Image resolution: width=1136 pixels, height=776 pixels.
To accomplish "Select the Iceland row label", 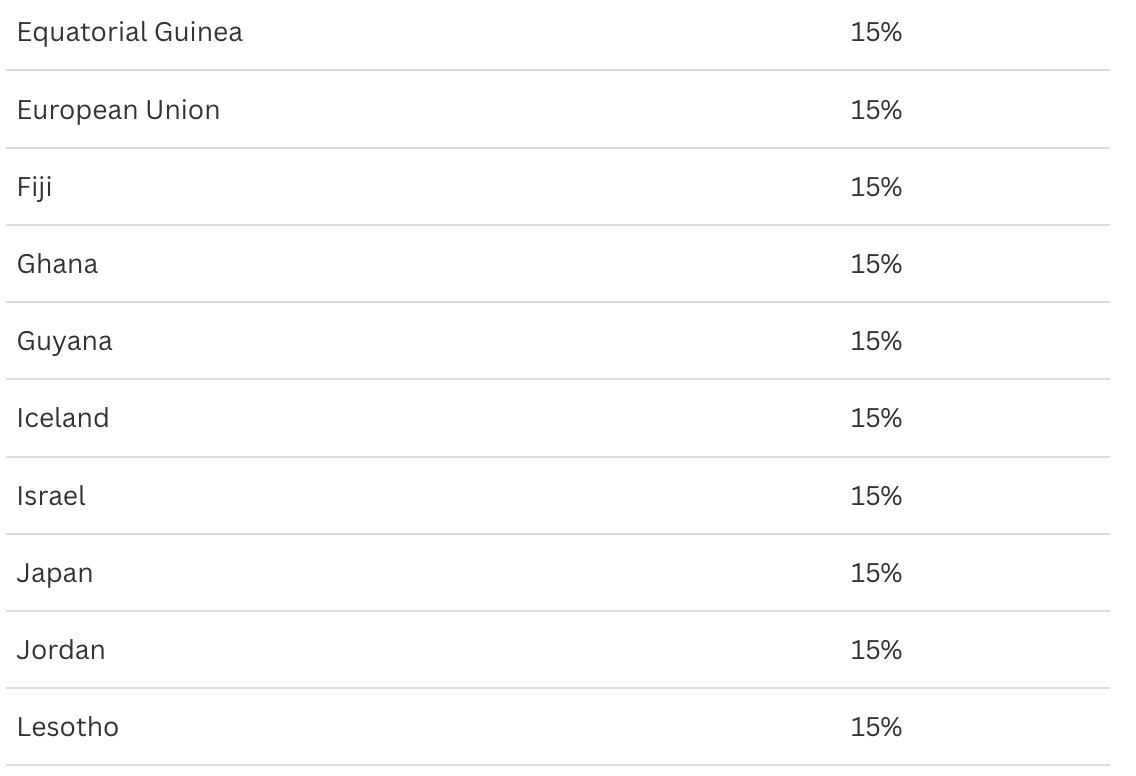I will tap(63, 418).
